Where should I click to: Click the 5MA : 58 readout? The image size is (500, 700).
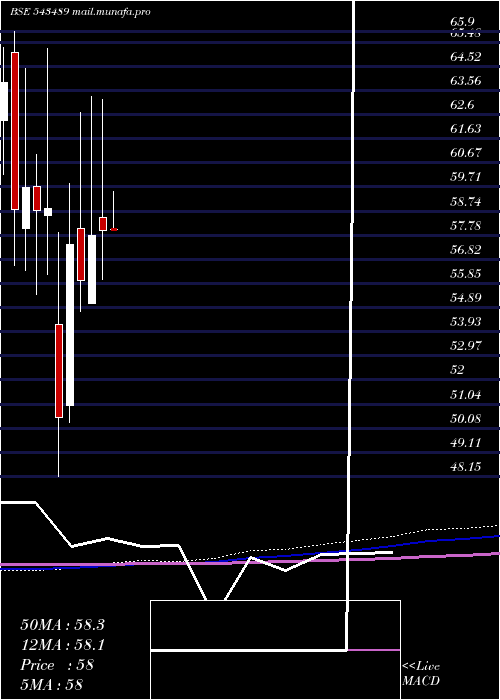tap(52, 685)
